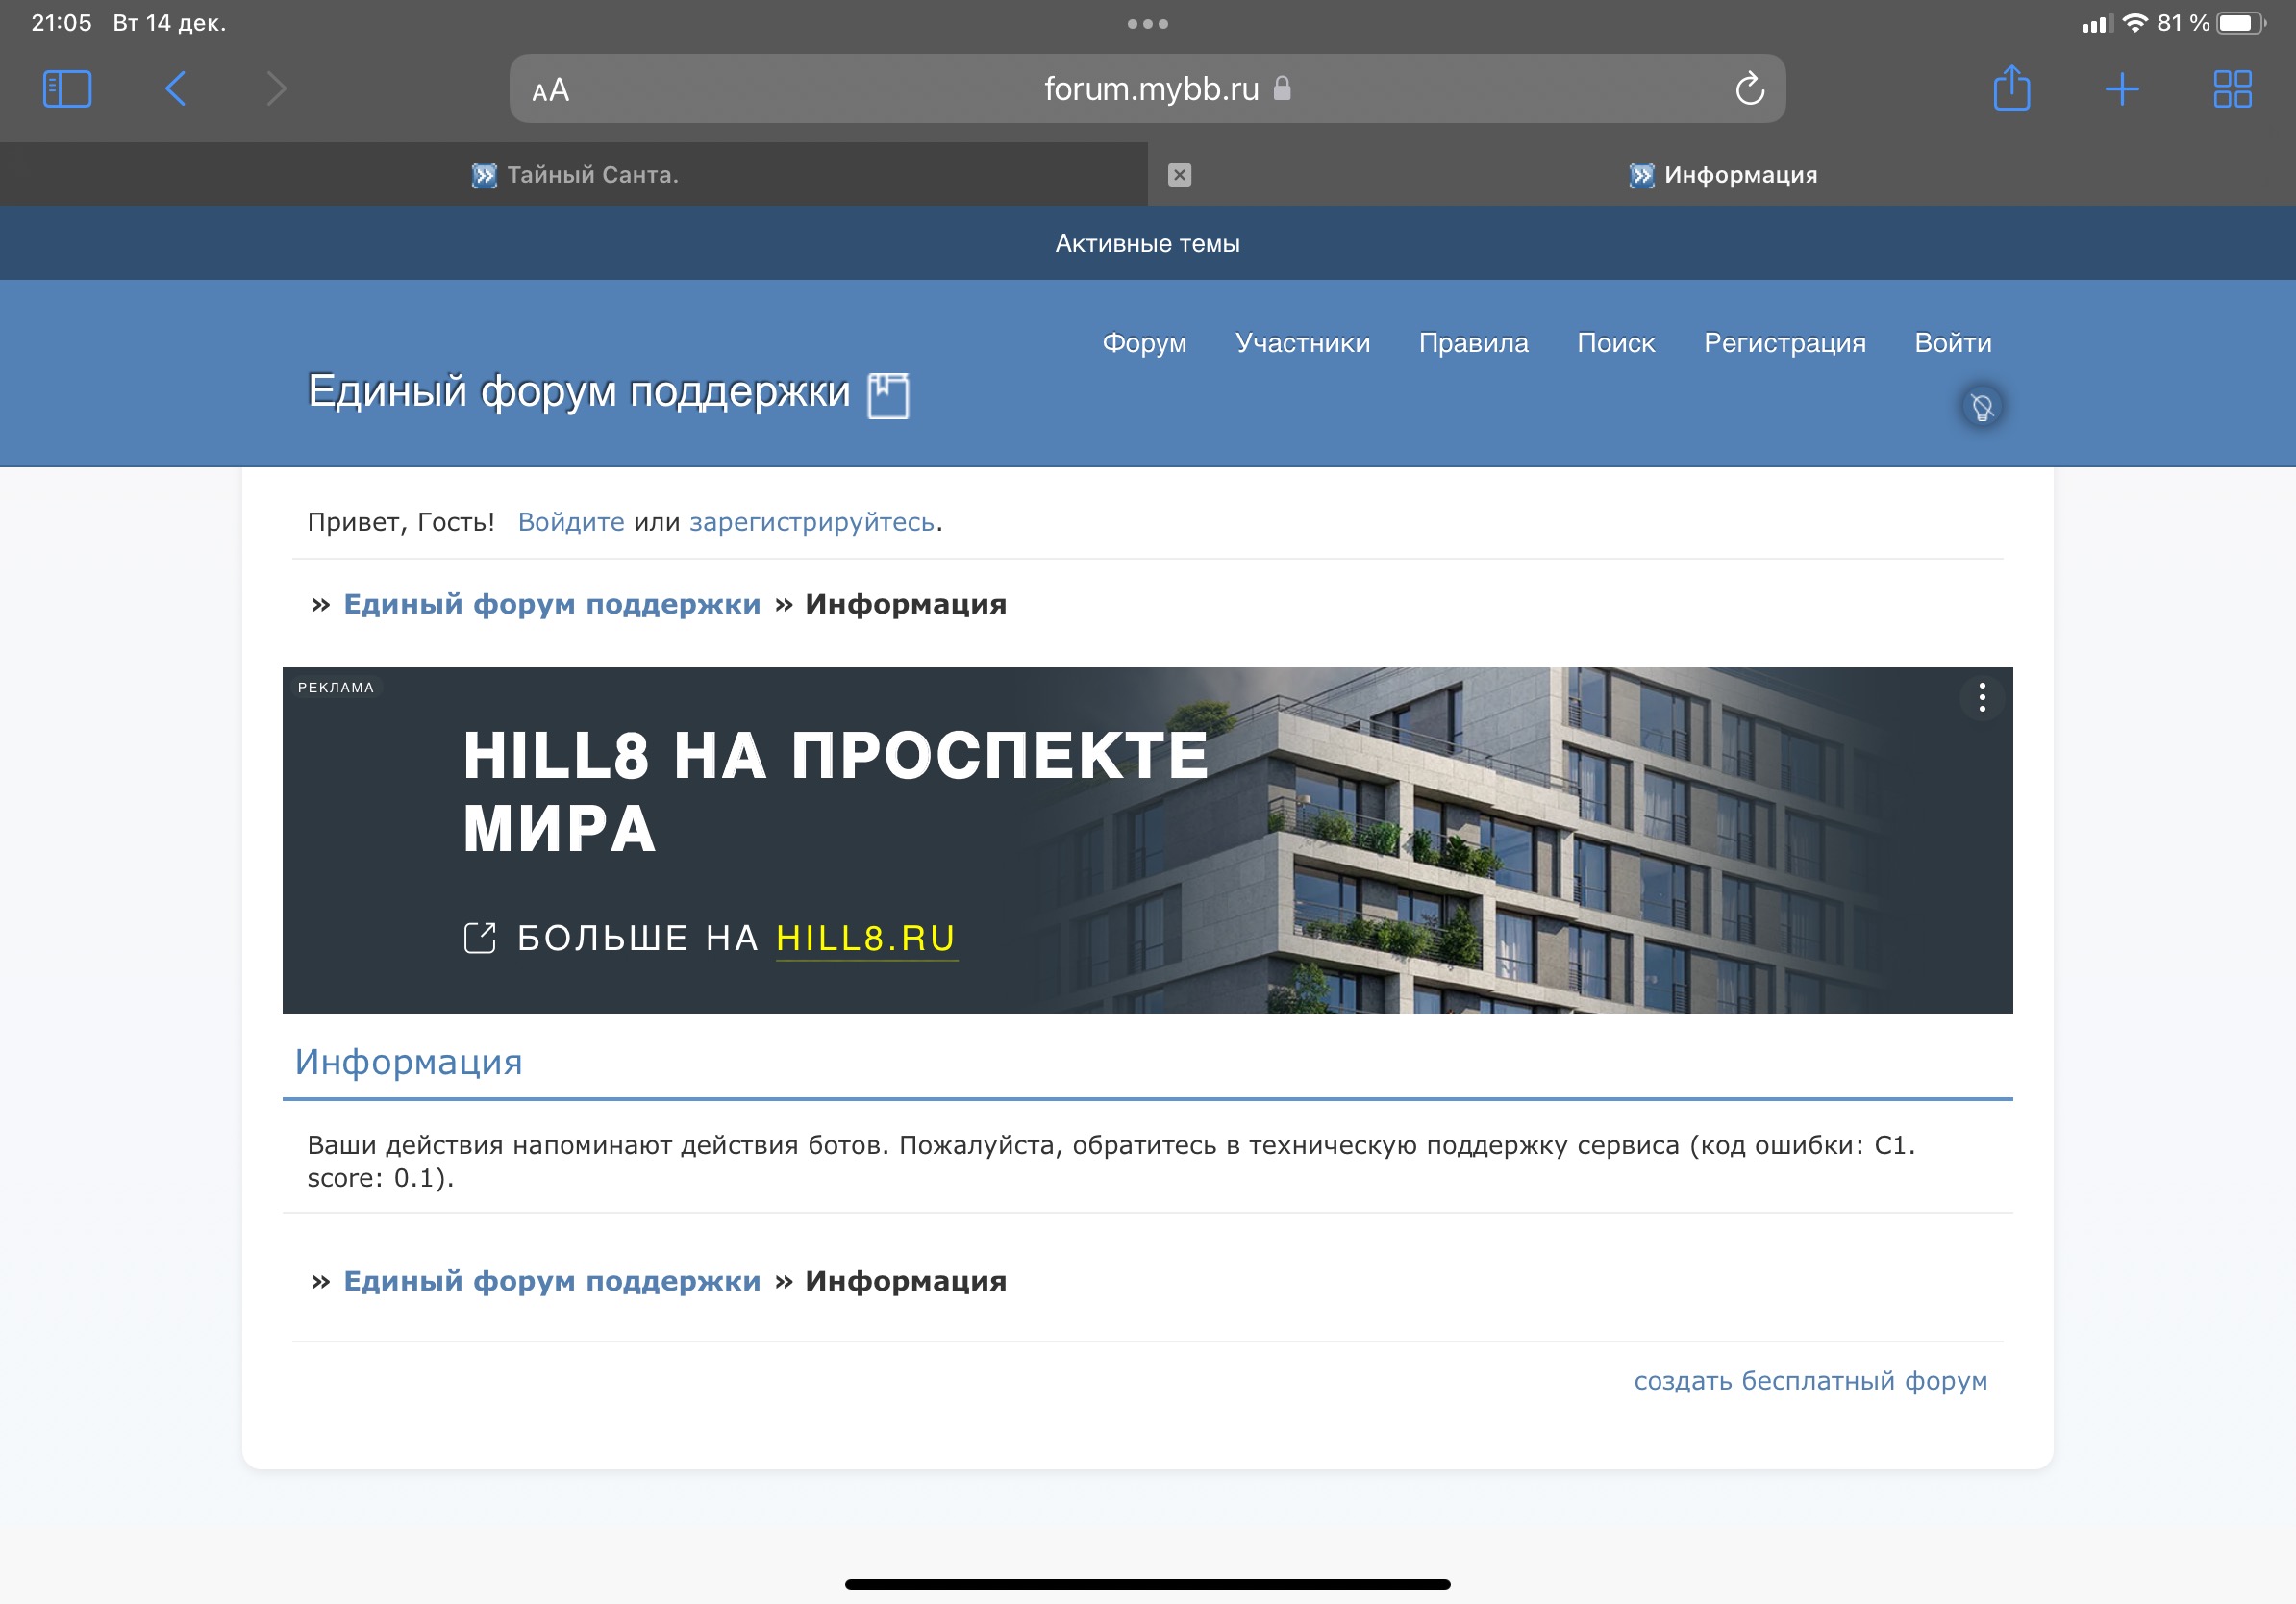Open top breadcrumb Единый форум поддержки
Image resolution: width=2296 pixels, height=1604 pixels.
(x=552, y=604)
